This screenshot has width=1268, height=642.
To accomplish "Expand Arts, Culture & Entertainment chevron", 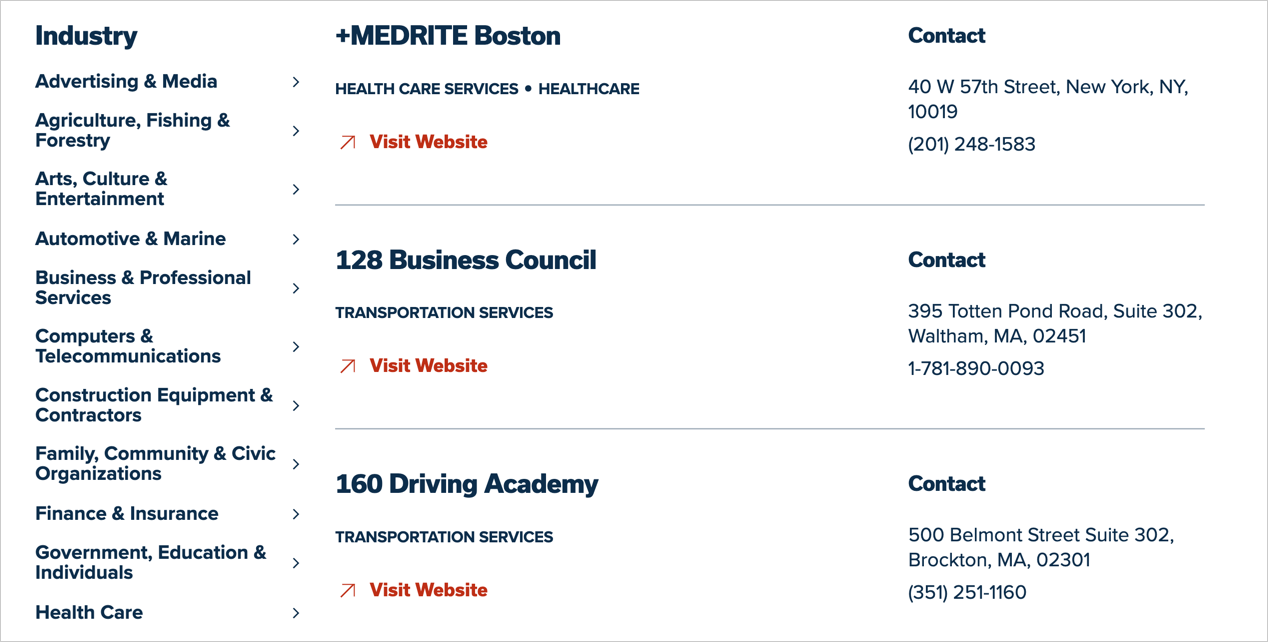I will tap(296, 189).
